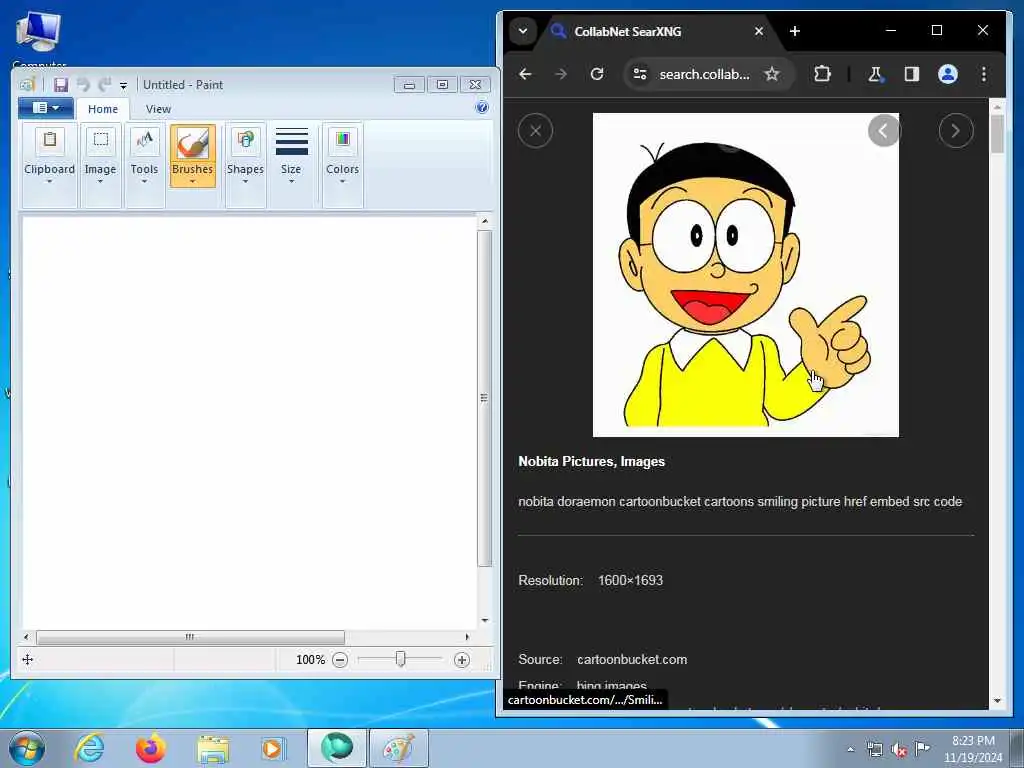Click the white Paint canvas
Image resolution: width=1024 pixels, height=768 pixels.
pos(249,423)
